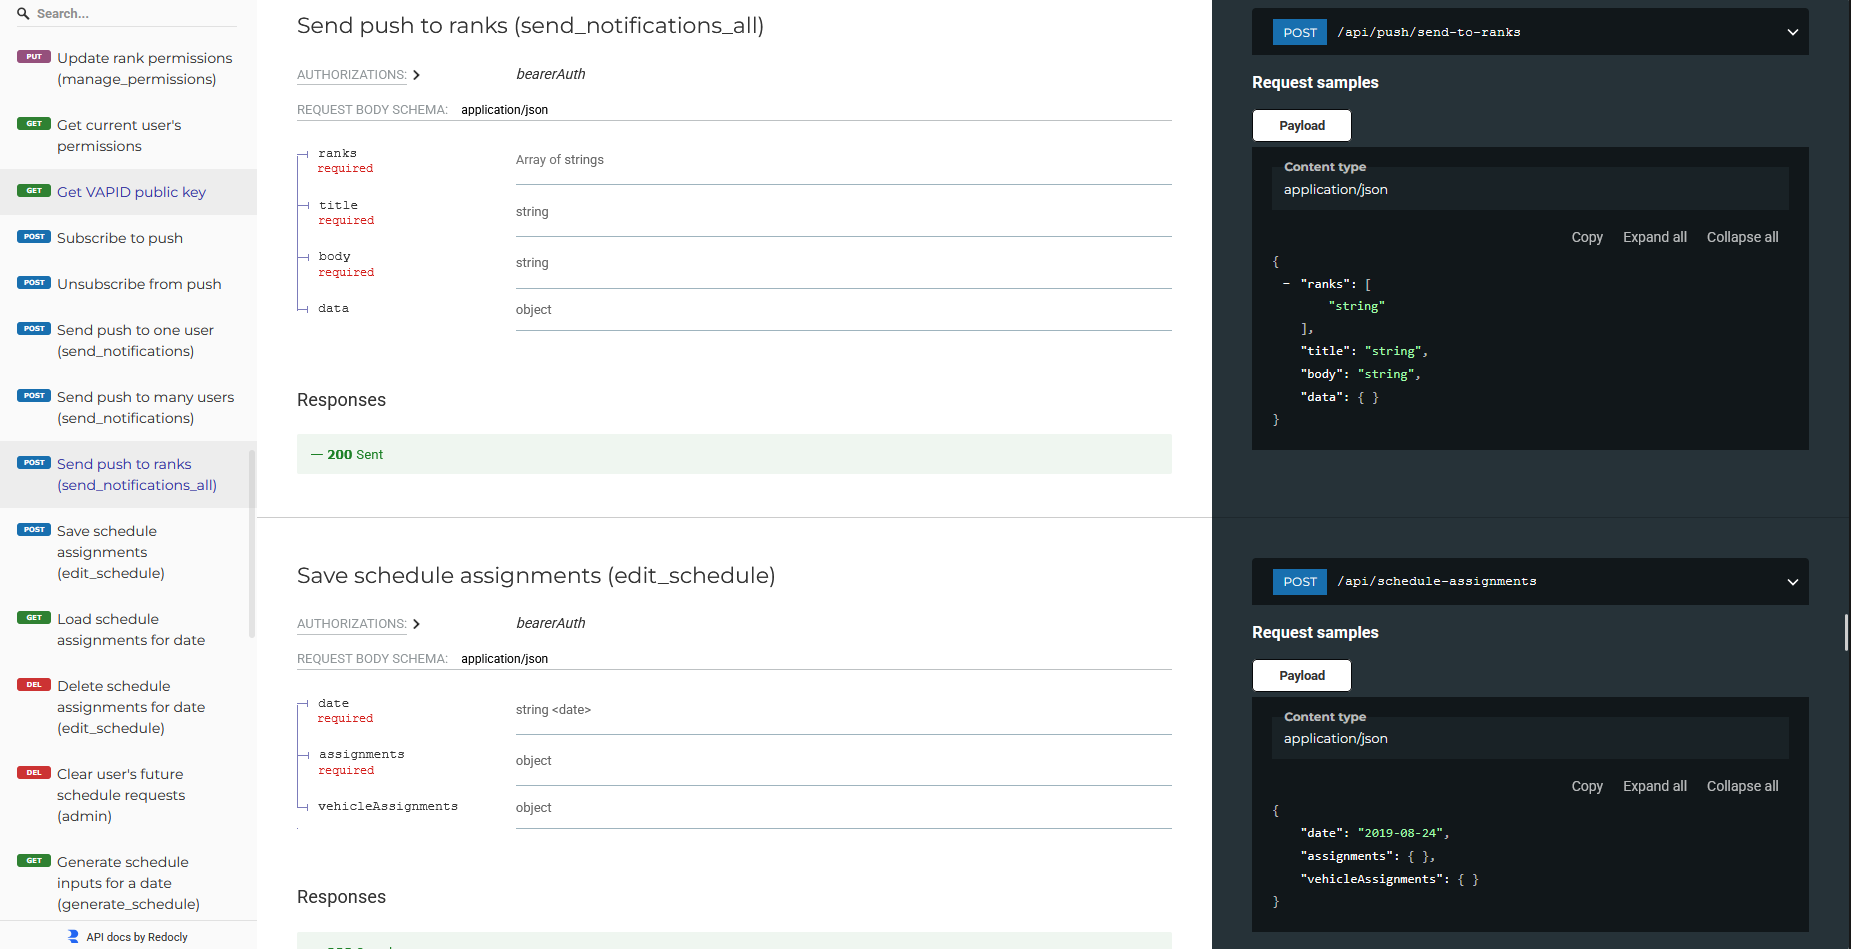Select the Payload tab under send-to-ranks request samples

(x=1301, y=125)
